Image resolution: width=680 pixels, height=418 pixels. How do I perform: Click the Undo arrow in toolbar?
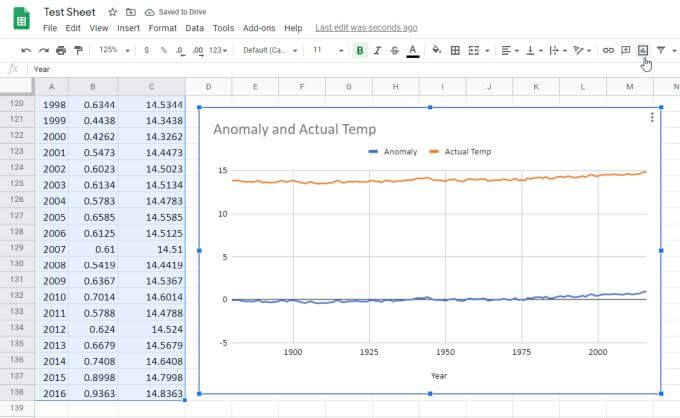[26, 50]
